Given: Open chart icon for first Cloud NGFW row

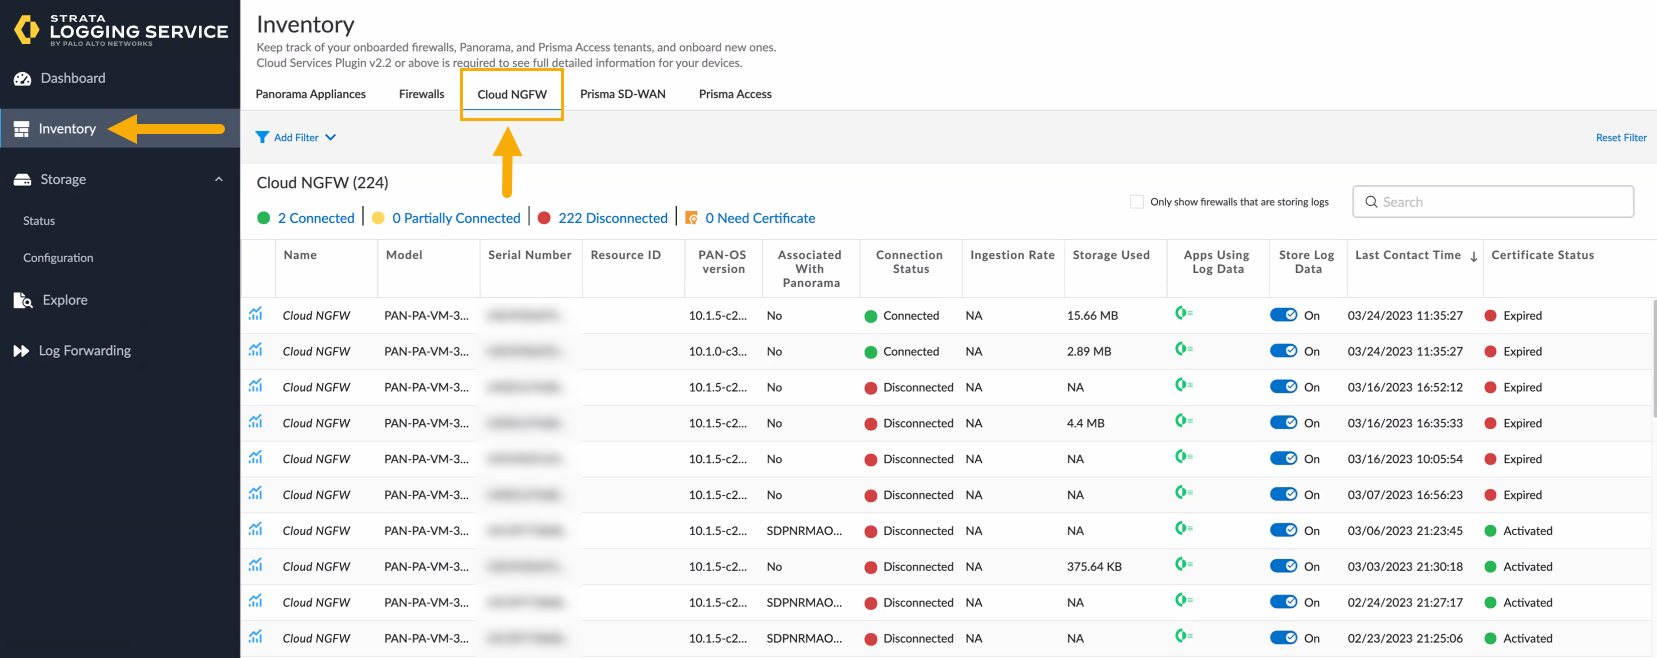Looking at the screenshot, I should tap(256, 315).
